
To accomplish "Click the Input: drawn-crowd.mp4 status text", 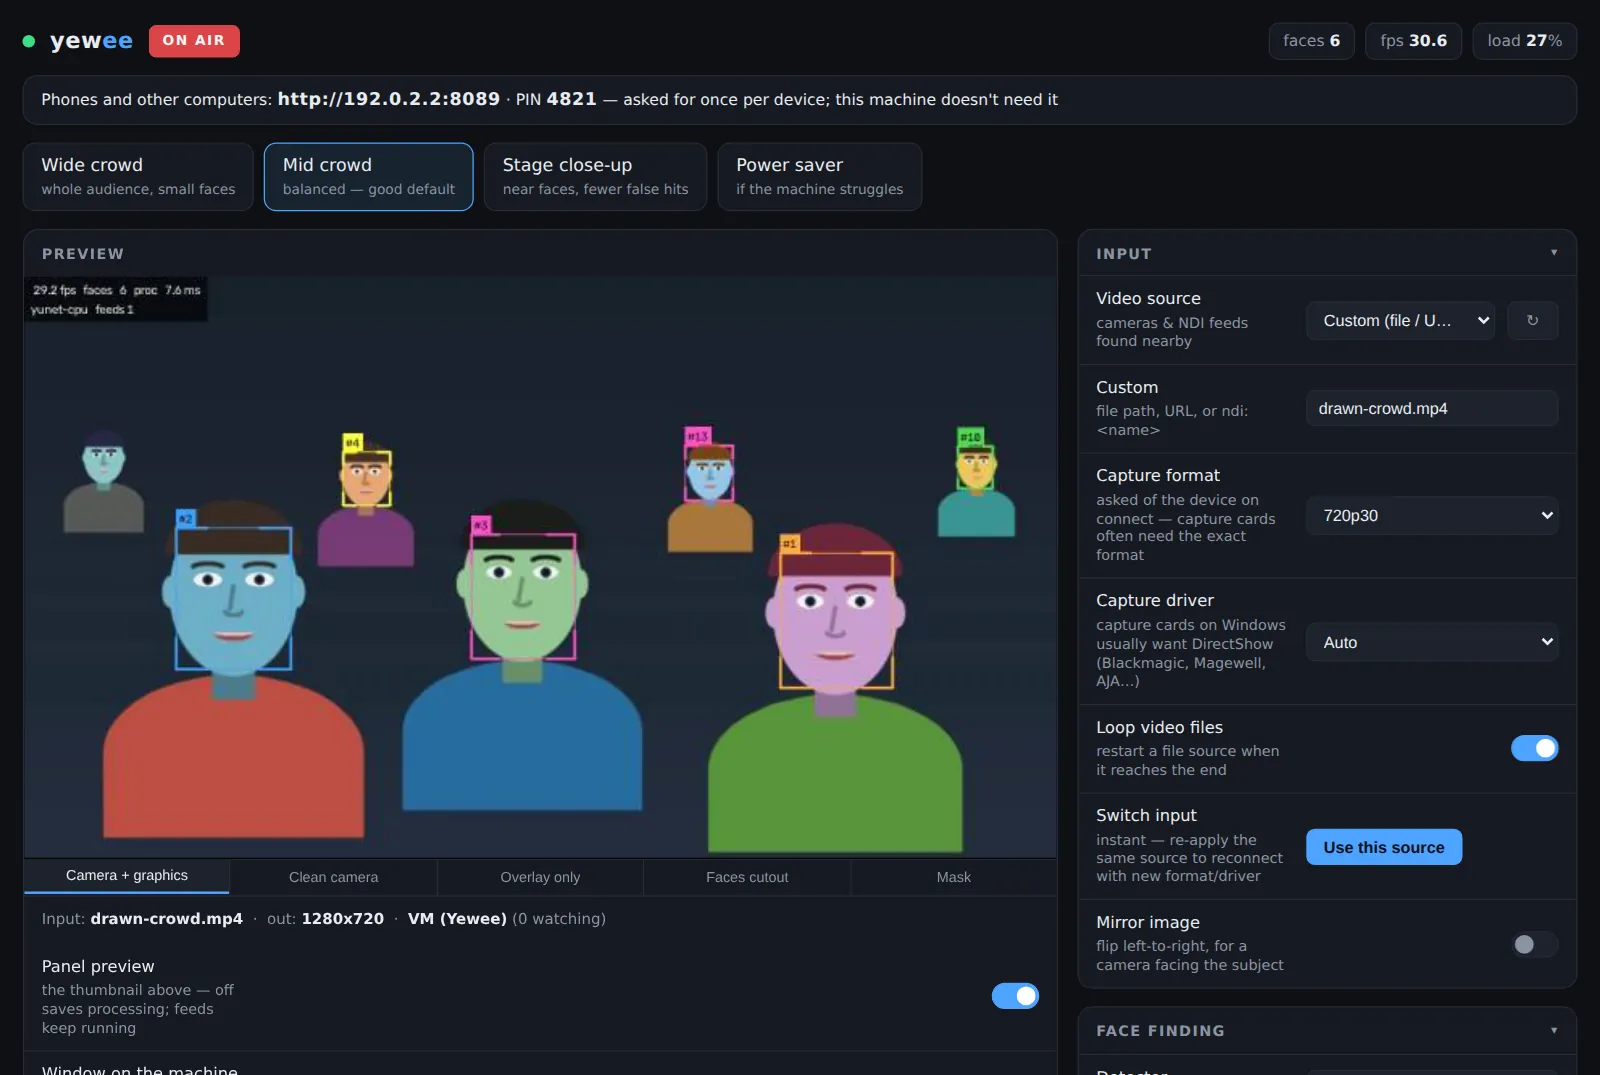I will (x=142, y=919).
